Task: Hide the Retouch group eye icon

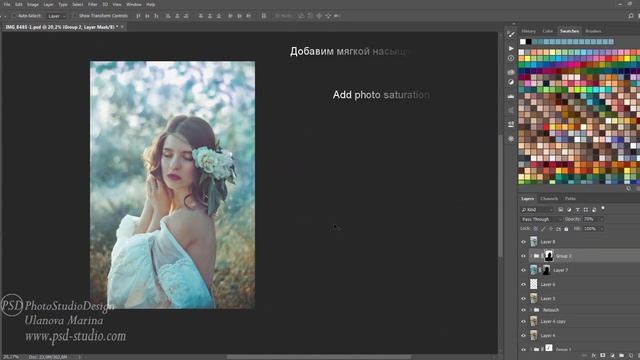Action: (524, 310)
